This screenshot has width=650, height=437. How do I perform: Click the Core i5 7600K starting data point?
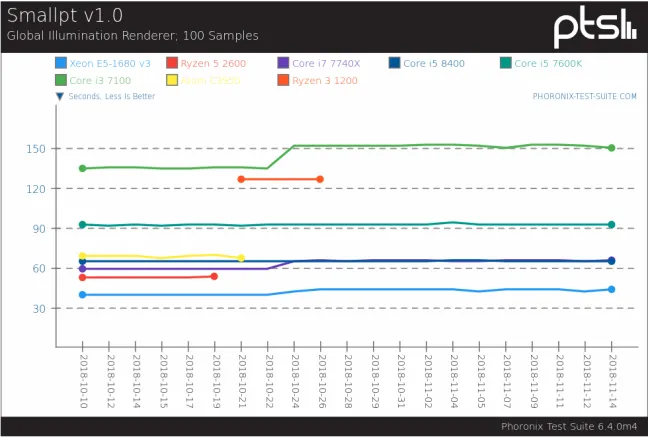tap(82, 225)
